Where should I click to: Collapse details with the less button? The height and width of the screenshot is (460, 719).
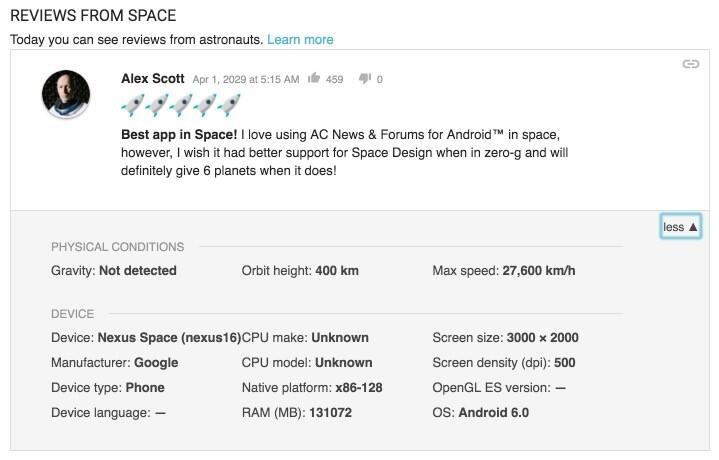click(680, 227)
